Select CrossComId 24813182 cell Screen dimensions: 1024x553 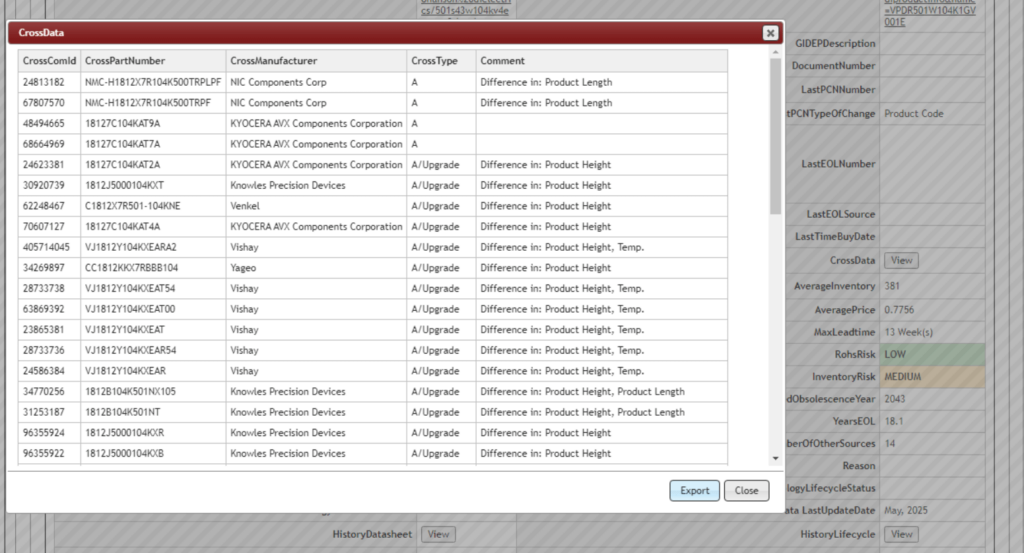click(x=49, y=82)
